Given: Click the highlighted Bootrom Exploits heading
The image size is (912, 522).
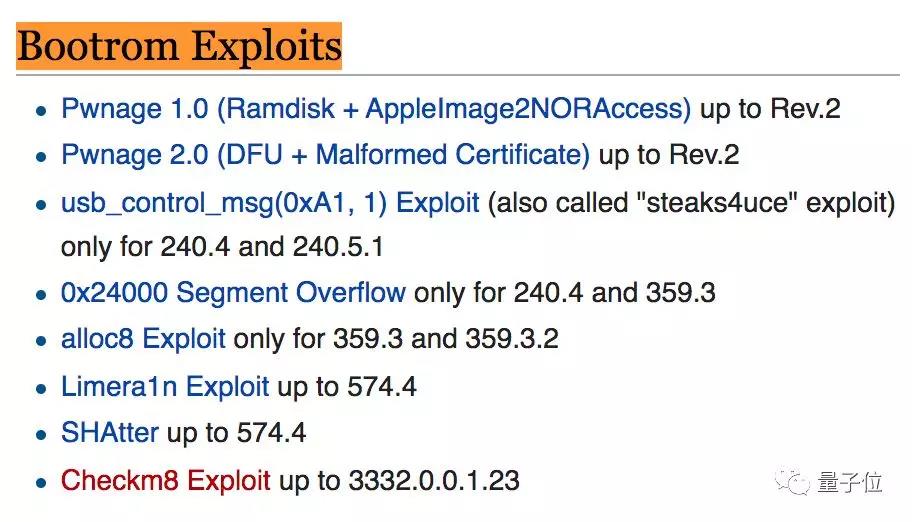Looking at the screenshot, I should pos(179,46).
